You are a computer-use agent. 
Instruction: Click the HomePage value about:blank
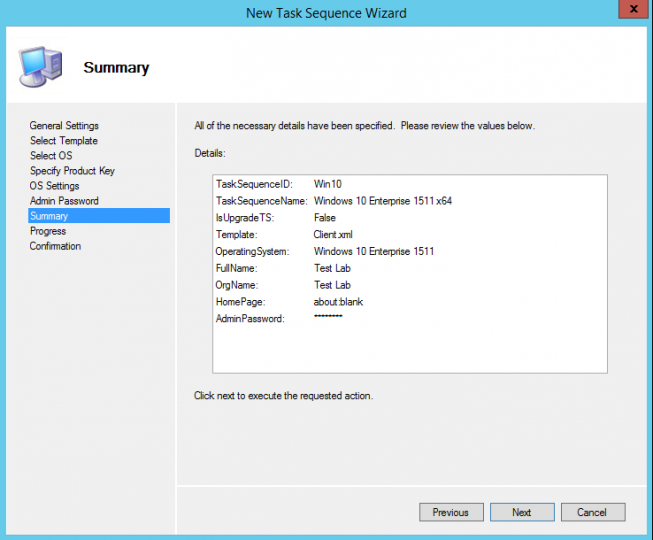[338, 302]
